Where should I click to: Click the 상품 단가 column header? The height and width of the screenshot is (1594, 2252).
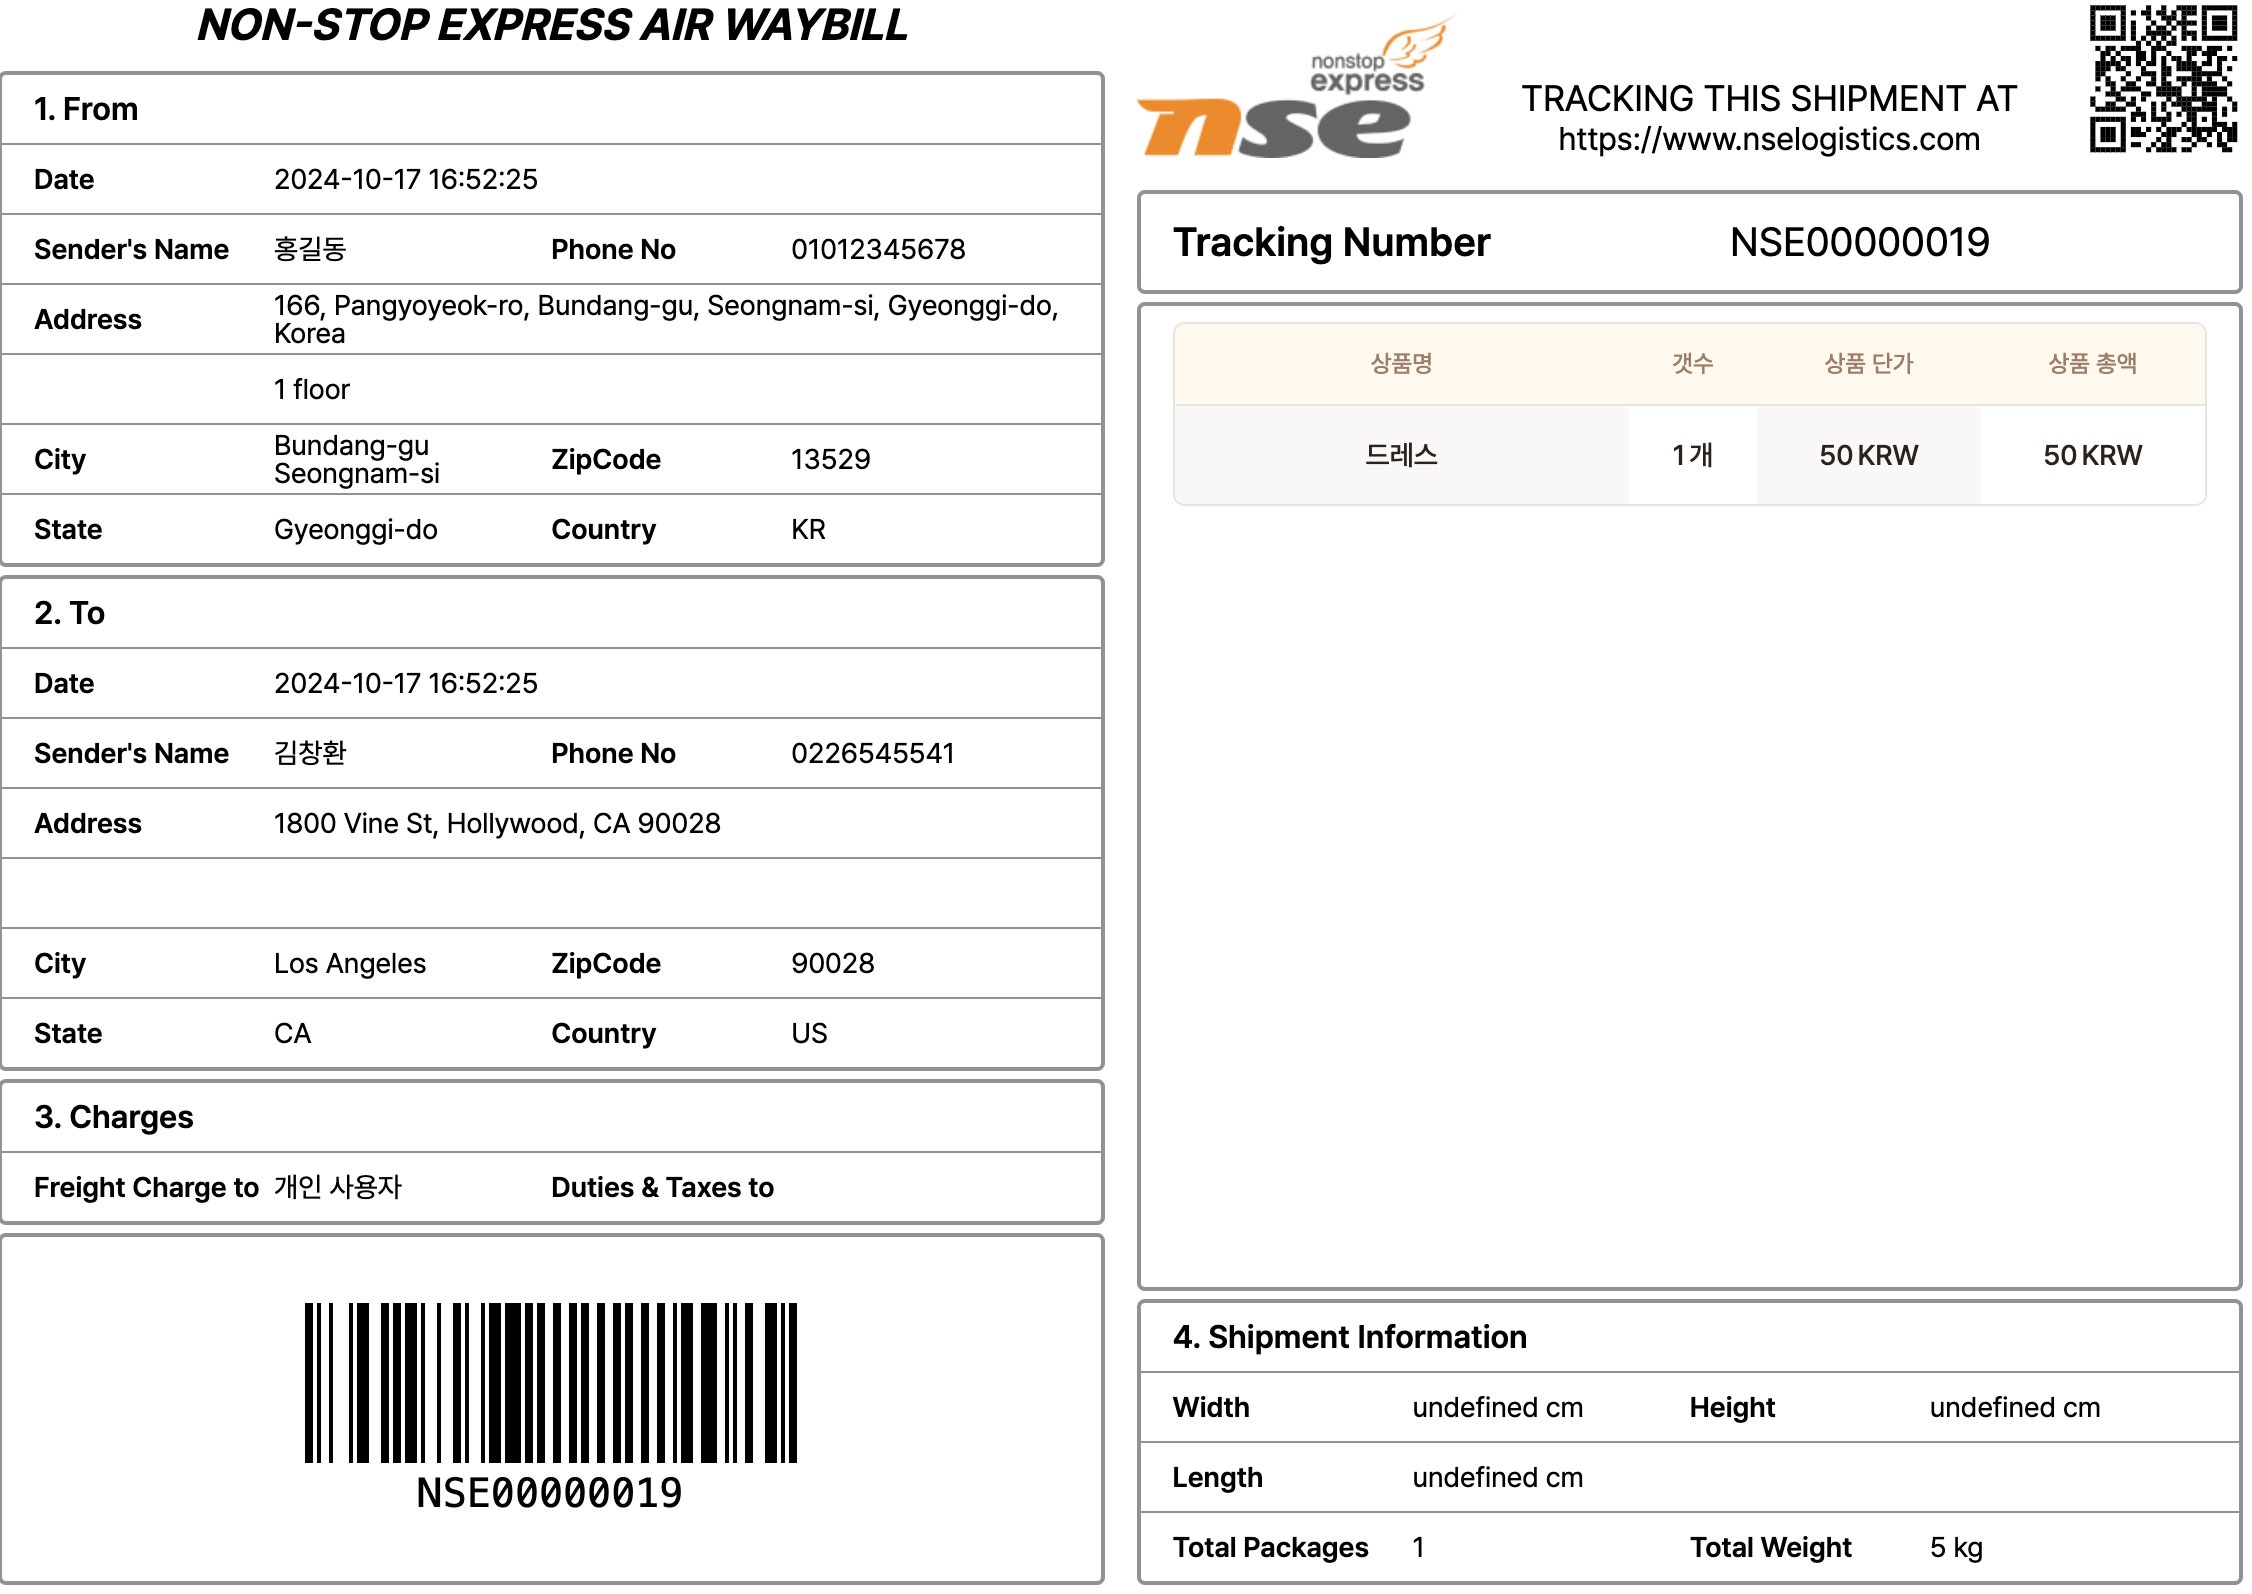(x=1867, y=363)
